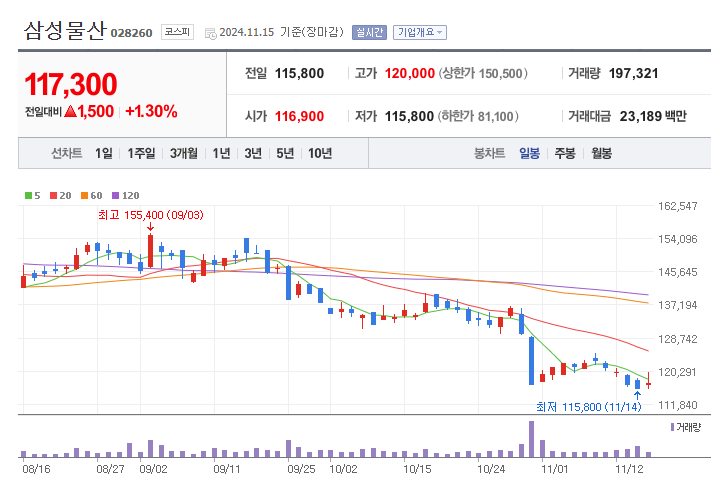Click the current price 117,300
The width and height of the screenshot is (711, 494).
tap(71, 84)
